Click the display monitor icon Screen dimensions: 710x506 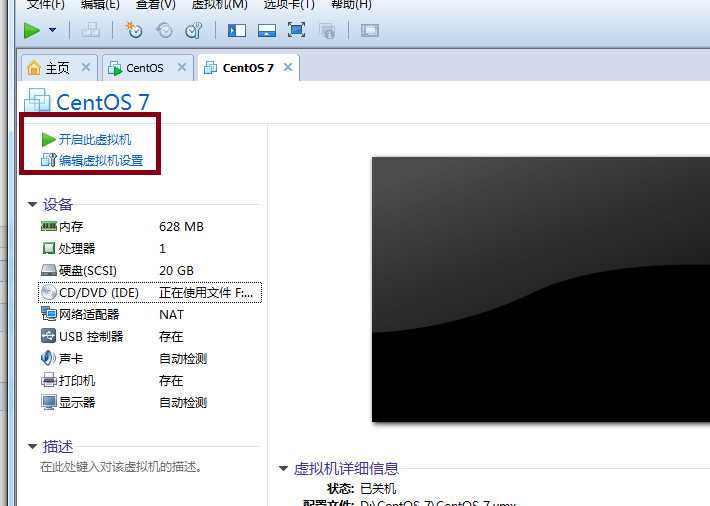pyautogui.click(x=48, y=402)
